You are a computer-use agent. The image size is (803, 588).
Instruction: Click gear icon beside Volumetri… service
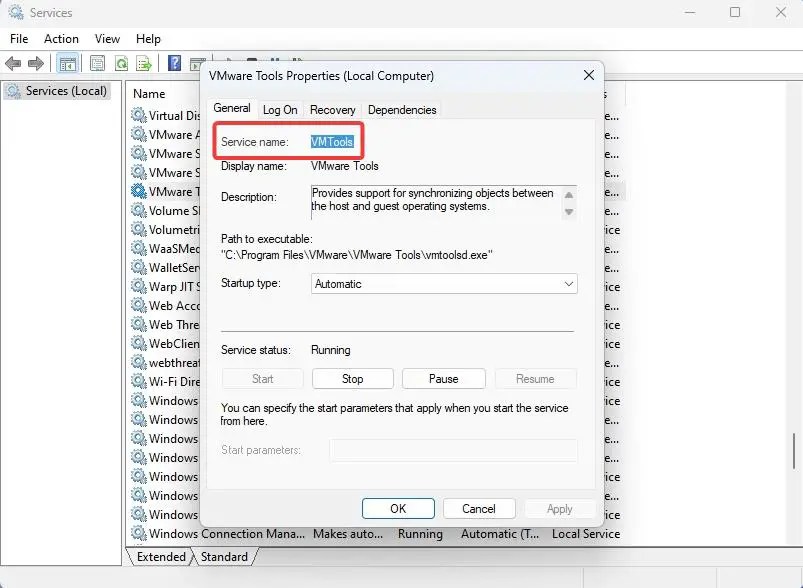coord(139,229)
